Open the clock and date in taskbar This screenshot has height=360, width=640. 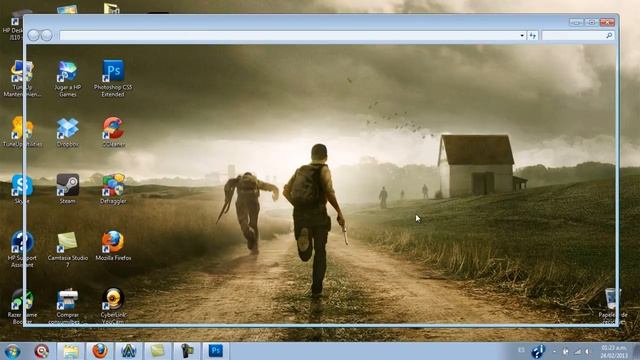(613, 351)
